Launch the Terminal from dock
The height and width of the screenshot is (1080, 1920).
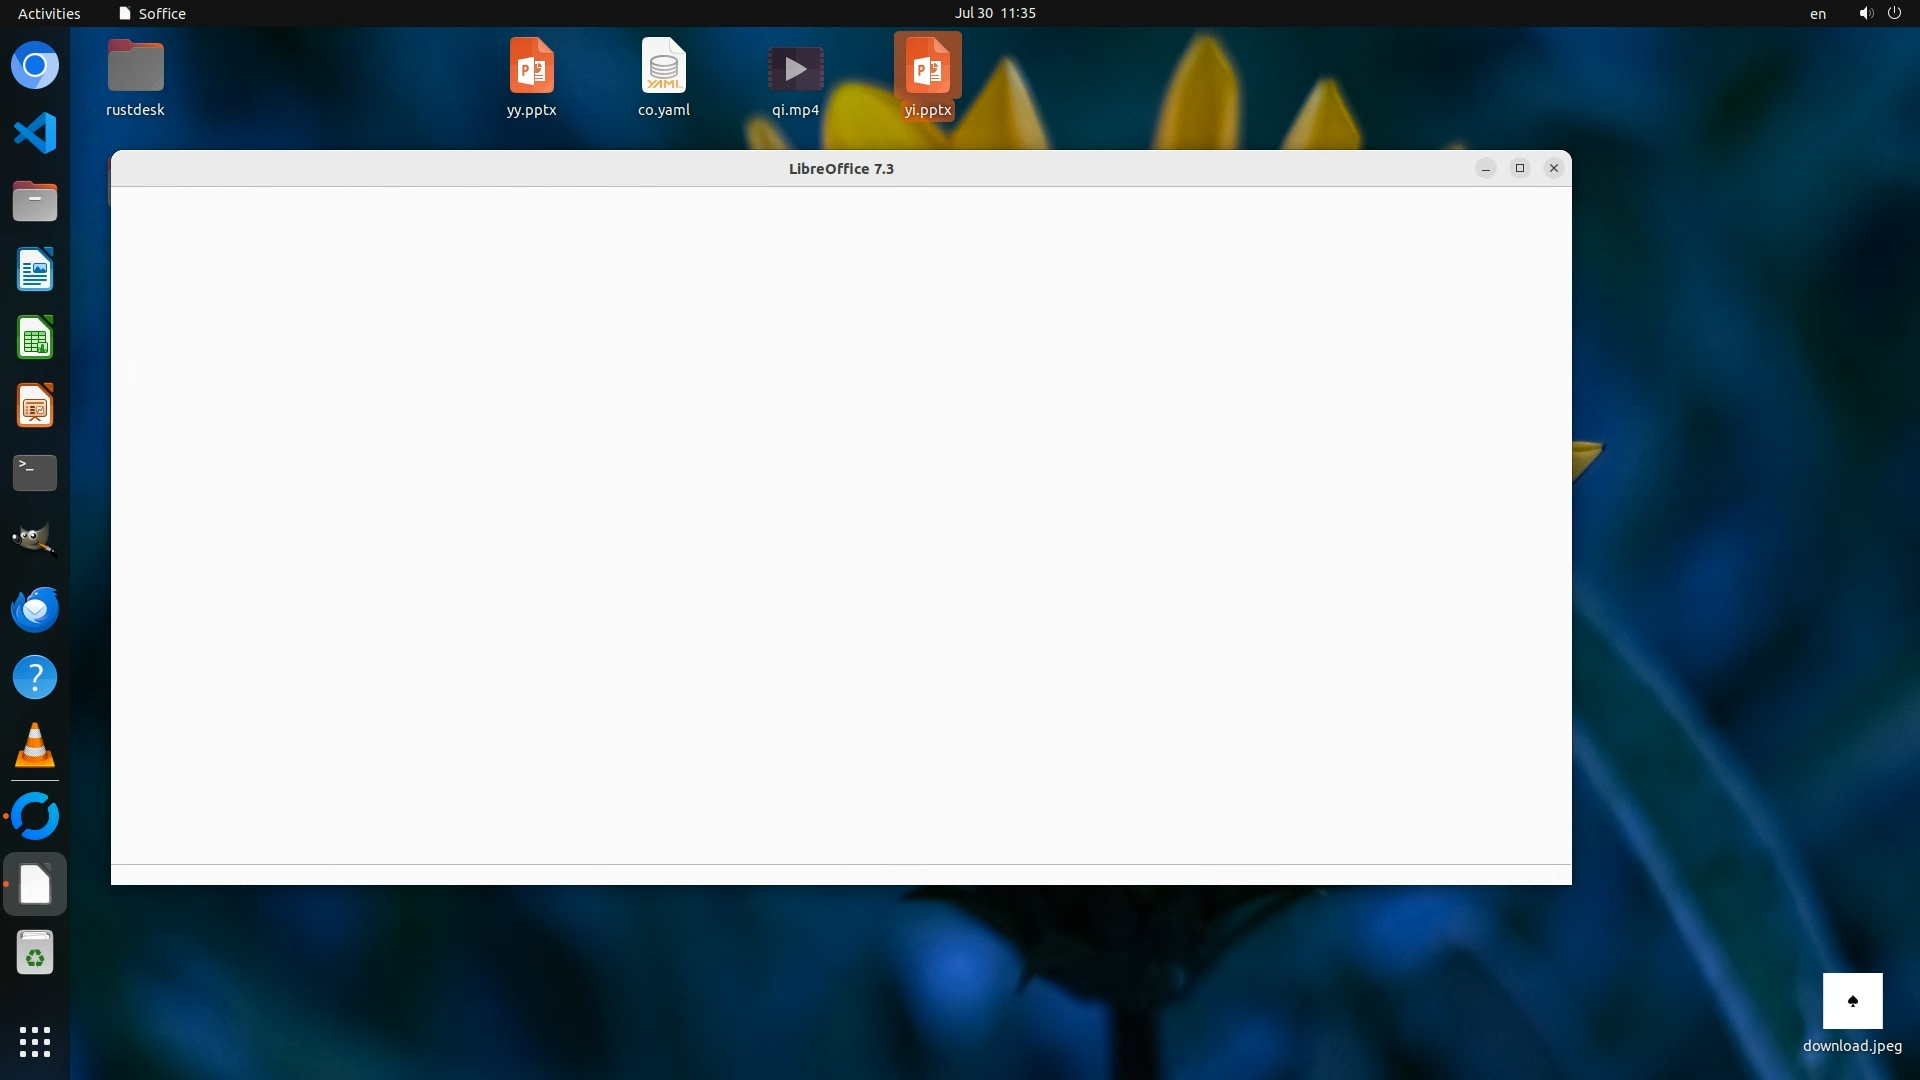point(35,473)
